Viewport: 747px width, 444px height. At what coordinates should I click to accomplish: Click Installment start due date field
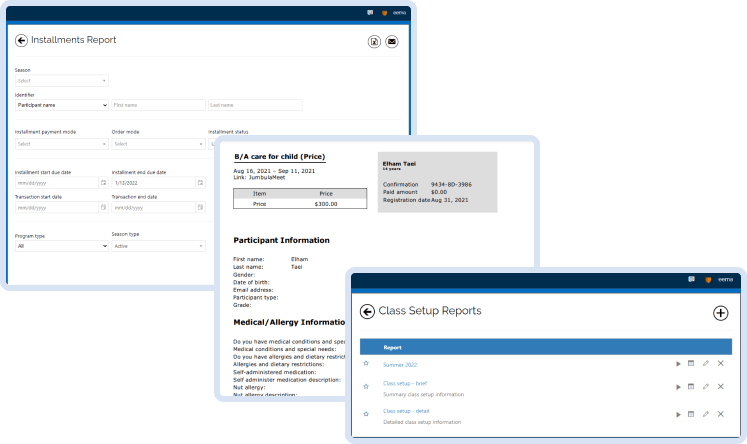[x=56, y=183]
